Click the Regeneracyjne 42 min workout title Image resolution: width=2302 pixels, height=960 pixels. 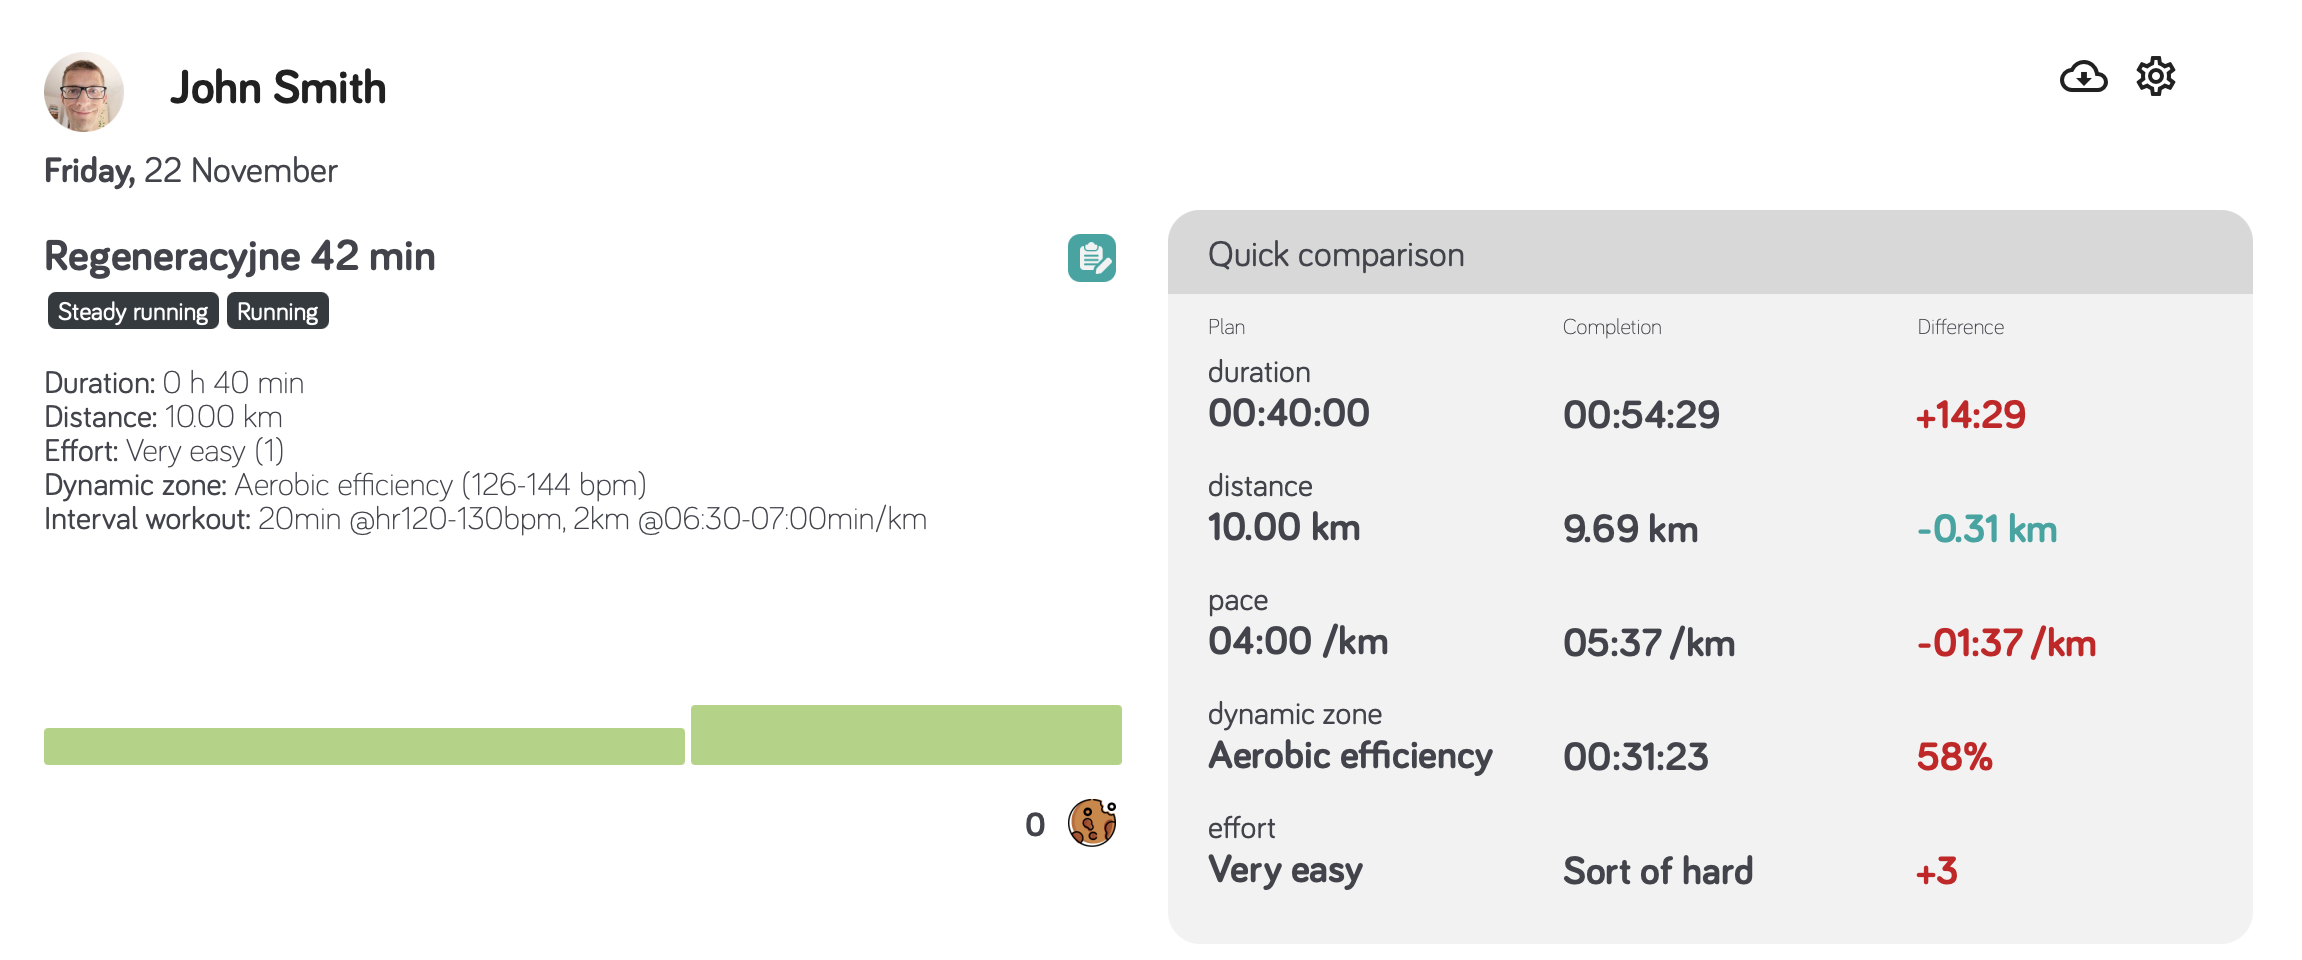pyautogui.click(x=240, y=256)
